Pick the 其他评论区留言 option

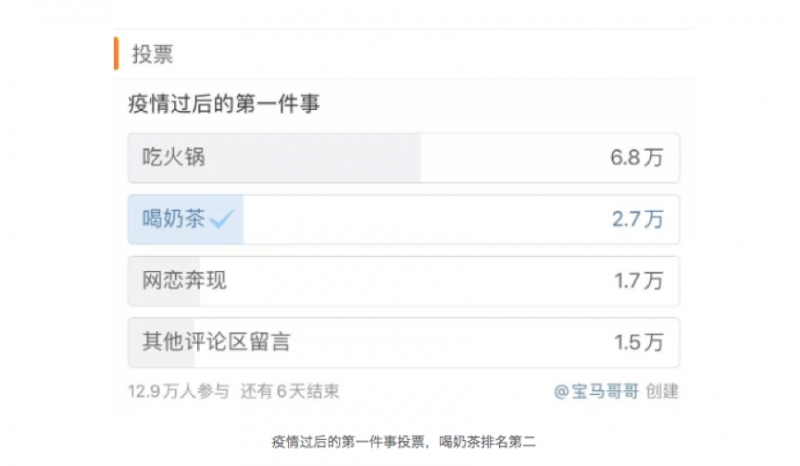pyautogui.click(x=216, y=343)
